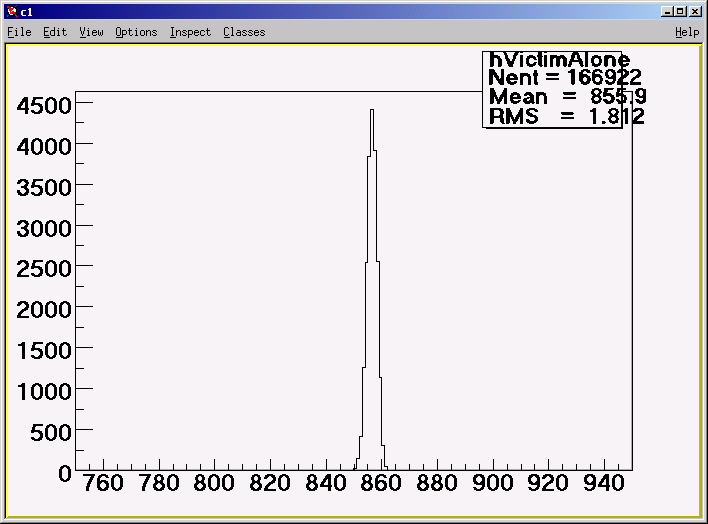708x524 pixels.
Task: Click the c1 window title text
Action: 26,12
